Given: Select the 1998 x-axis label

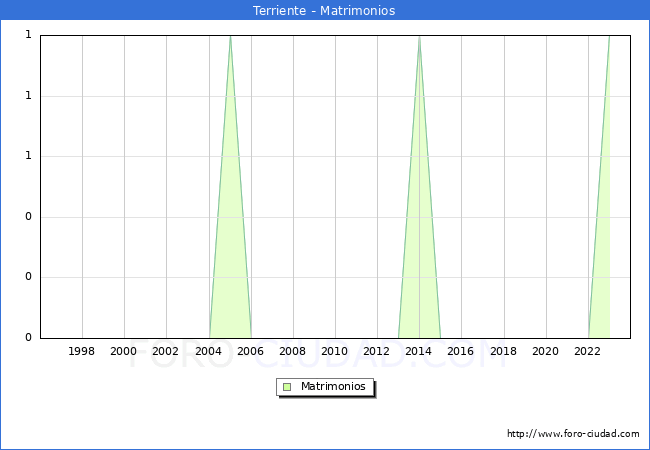Looking at the screenshot, I should tap(81, 351).
